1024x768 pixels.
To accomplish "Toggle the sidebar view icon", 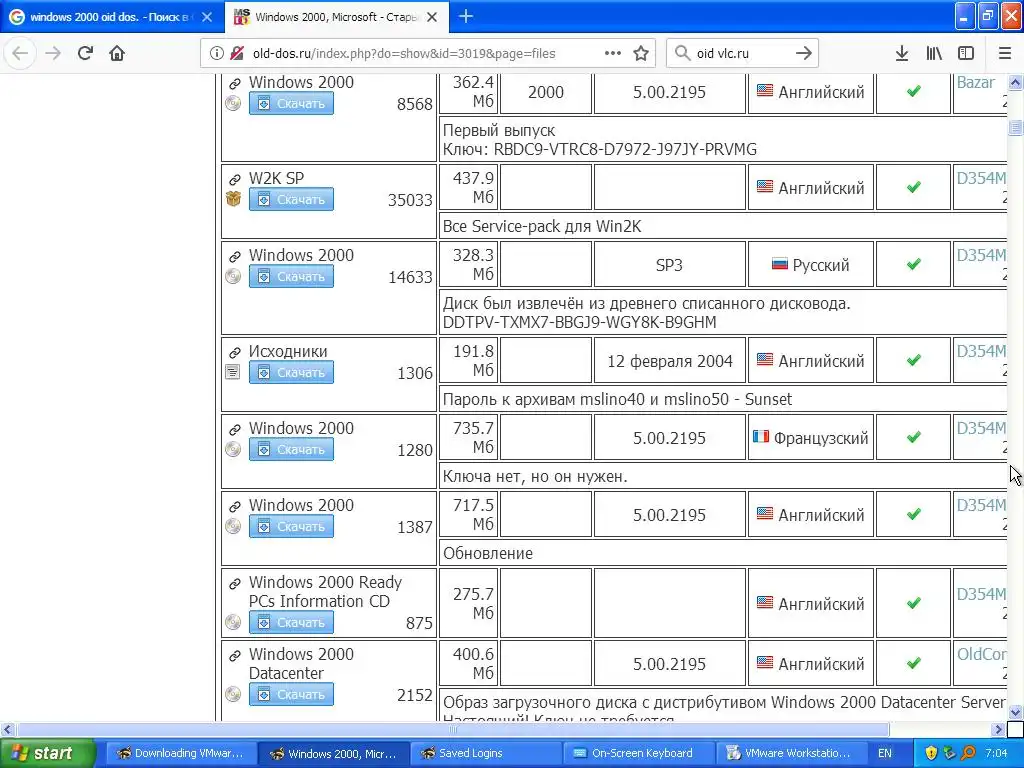I will (966, 53).
